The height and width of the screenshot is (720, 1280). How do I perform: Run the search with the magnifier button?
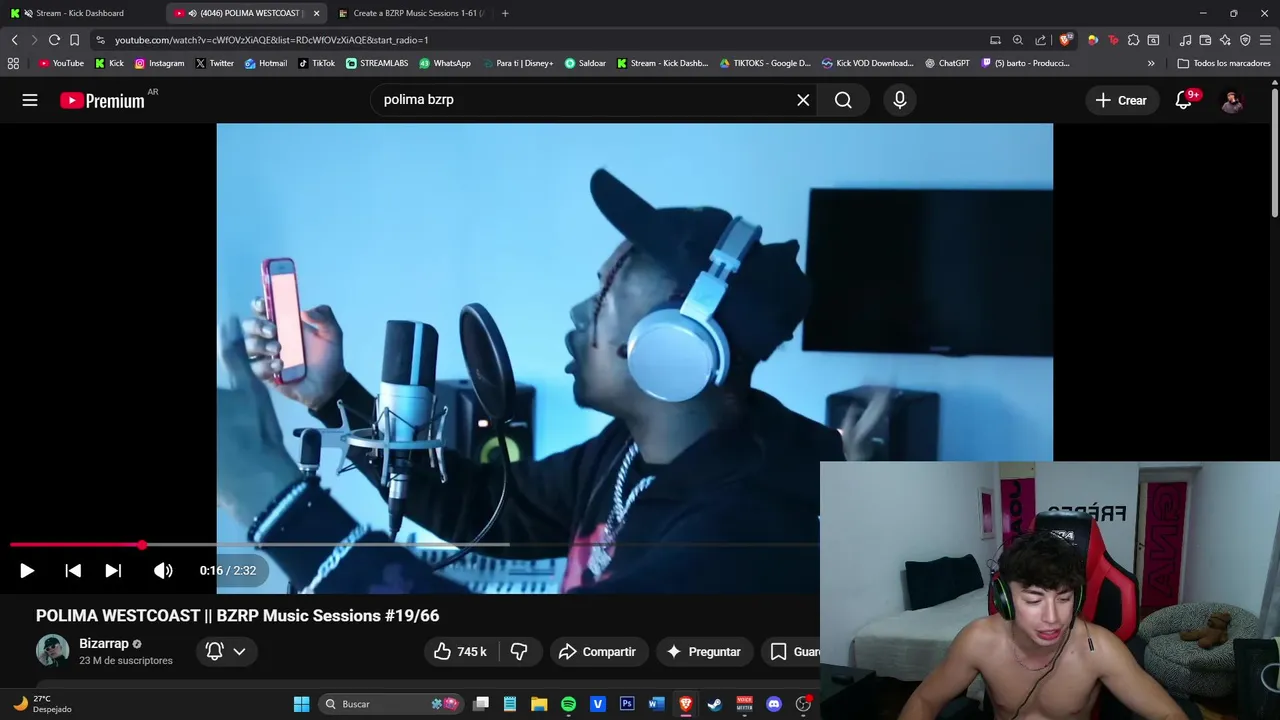tap(843, 100)
